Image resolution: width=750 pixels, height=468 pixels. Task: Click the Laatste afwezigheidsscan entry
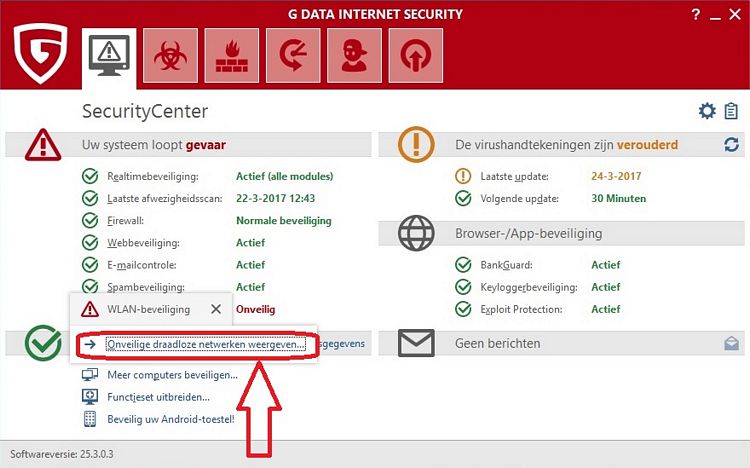(165, 198)
